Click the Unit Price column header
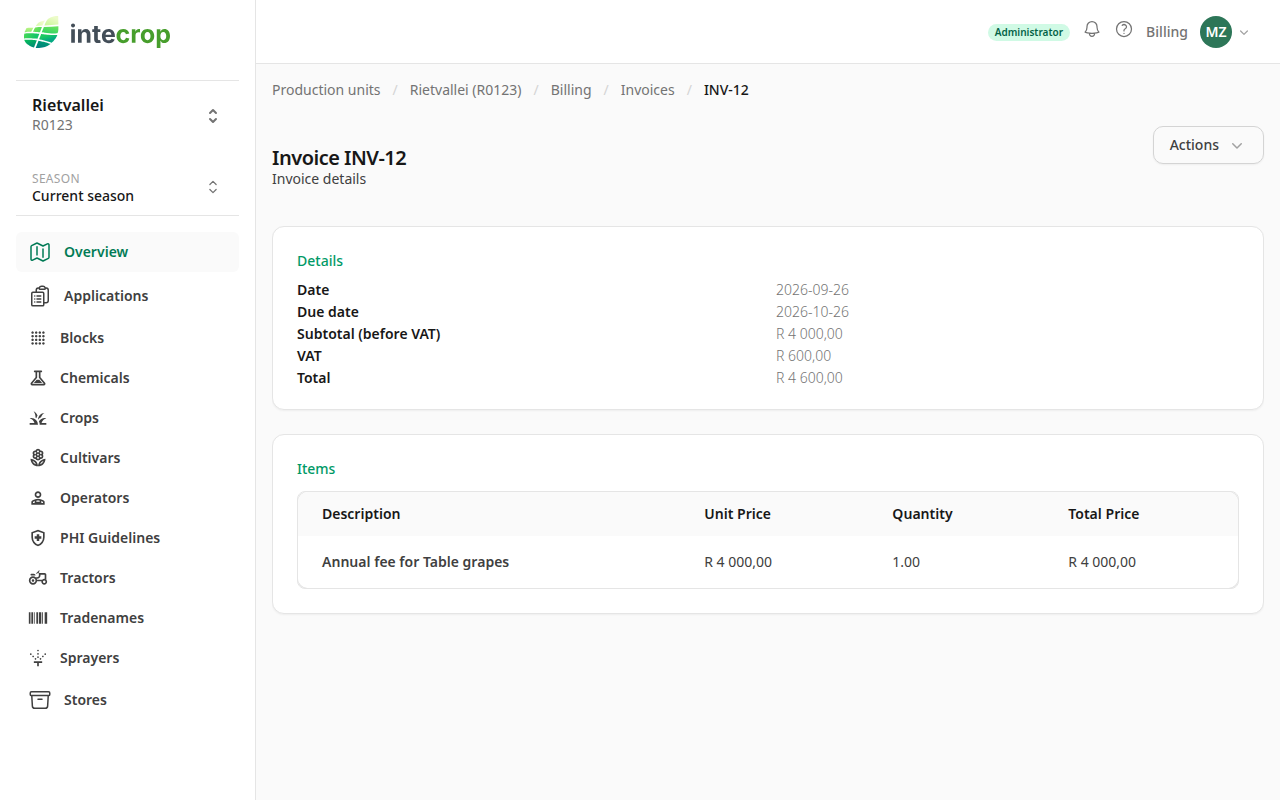The width and height of the screenshot is (1280, 800). 737,514
